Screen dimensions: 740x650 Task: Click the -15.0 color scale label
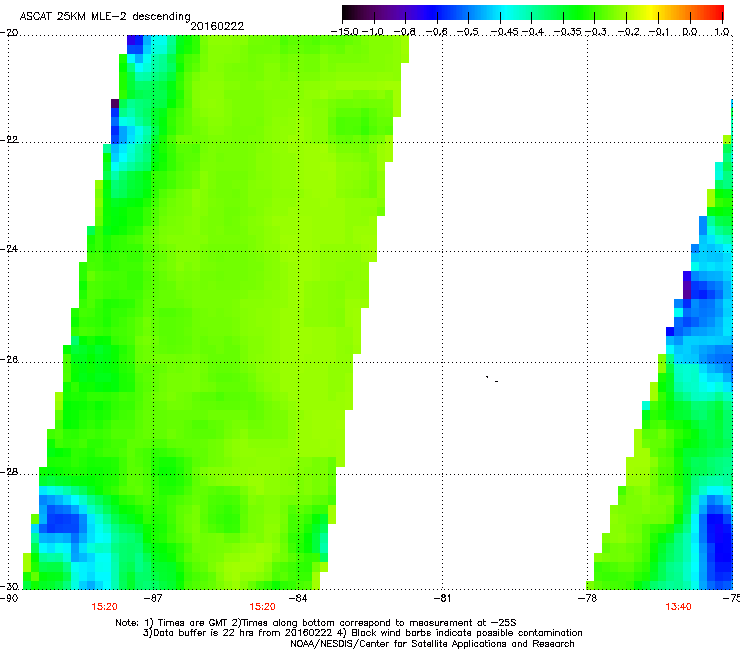click(x=345, y=32)
